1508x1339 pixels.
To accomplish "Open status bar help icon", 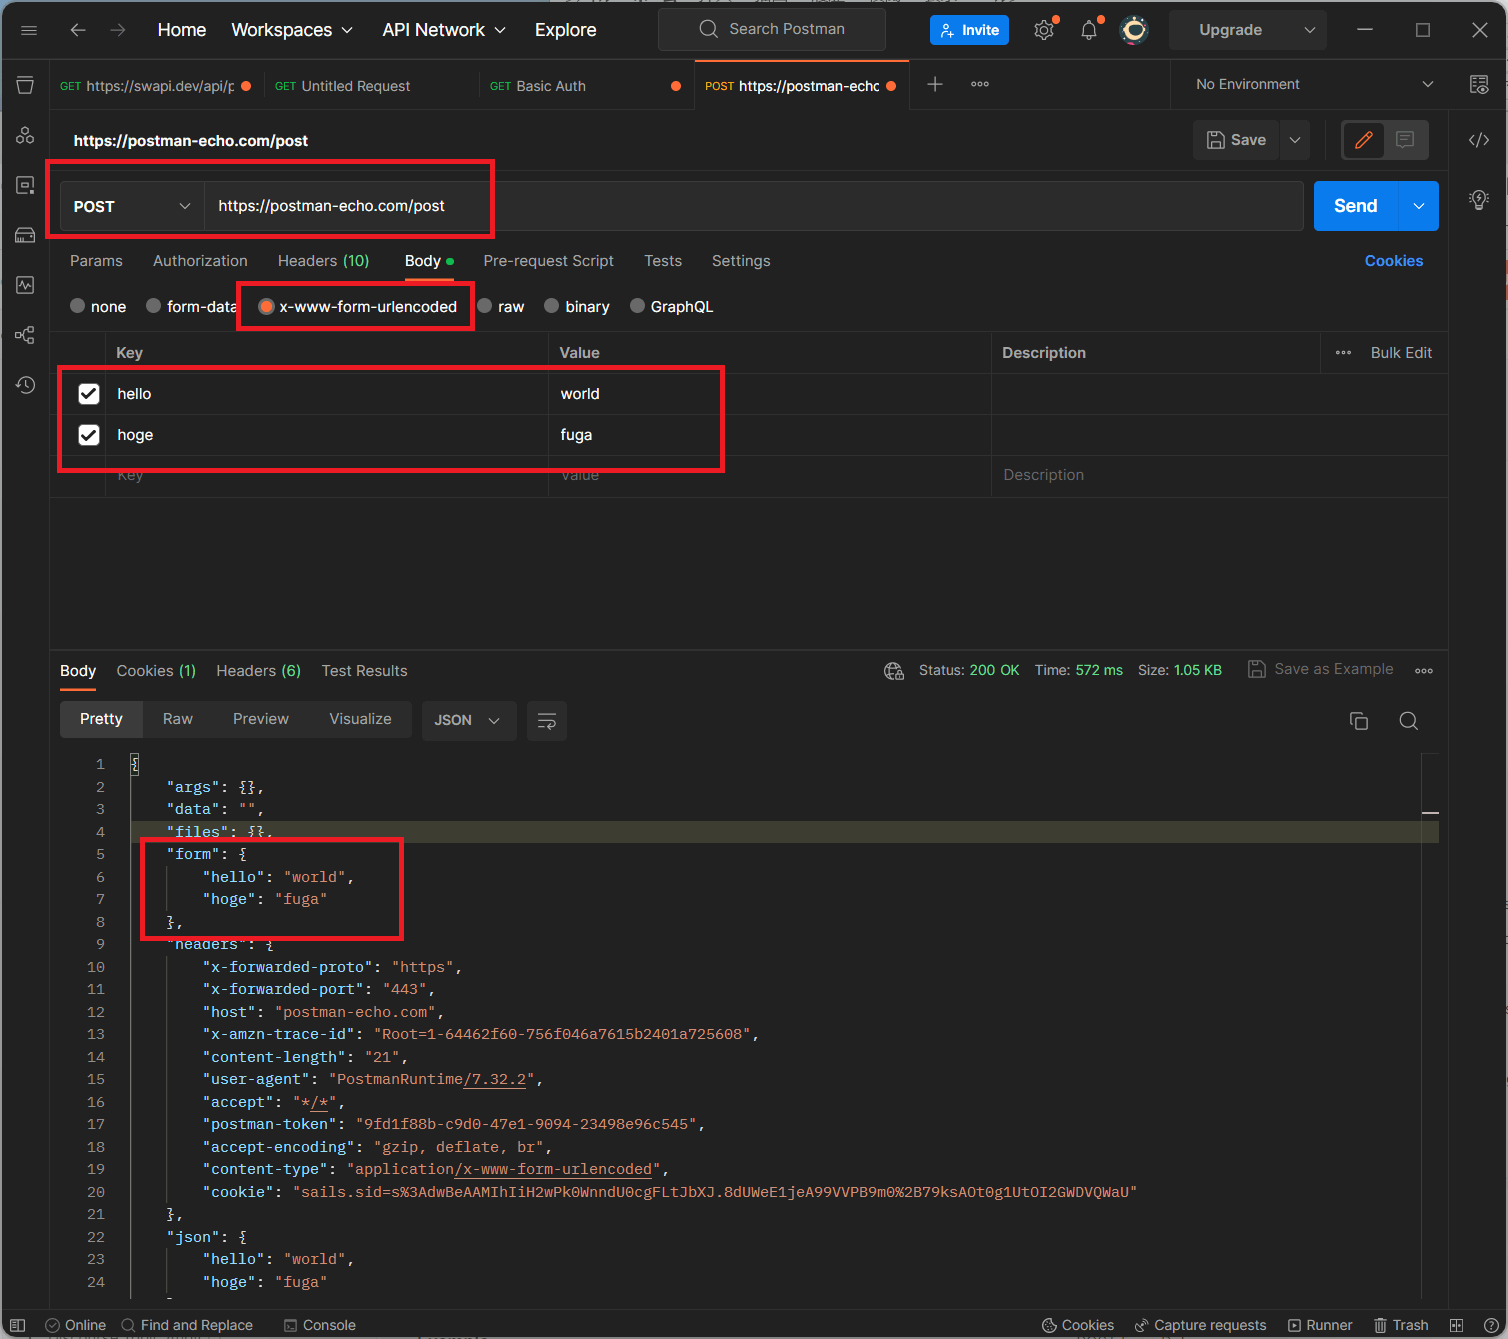I will tap(1491, 1325).
